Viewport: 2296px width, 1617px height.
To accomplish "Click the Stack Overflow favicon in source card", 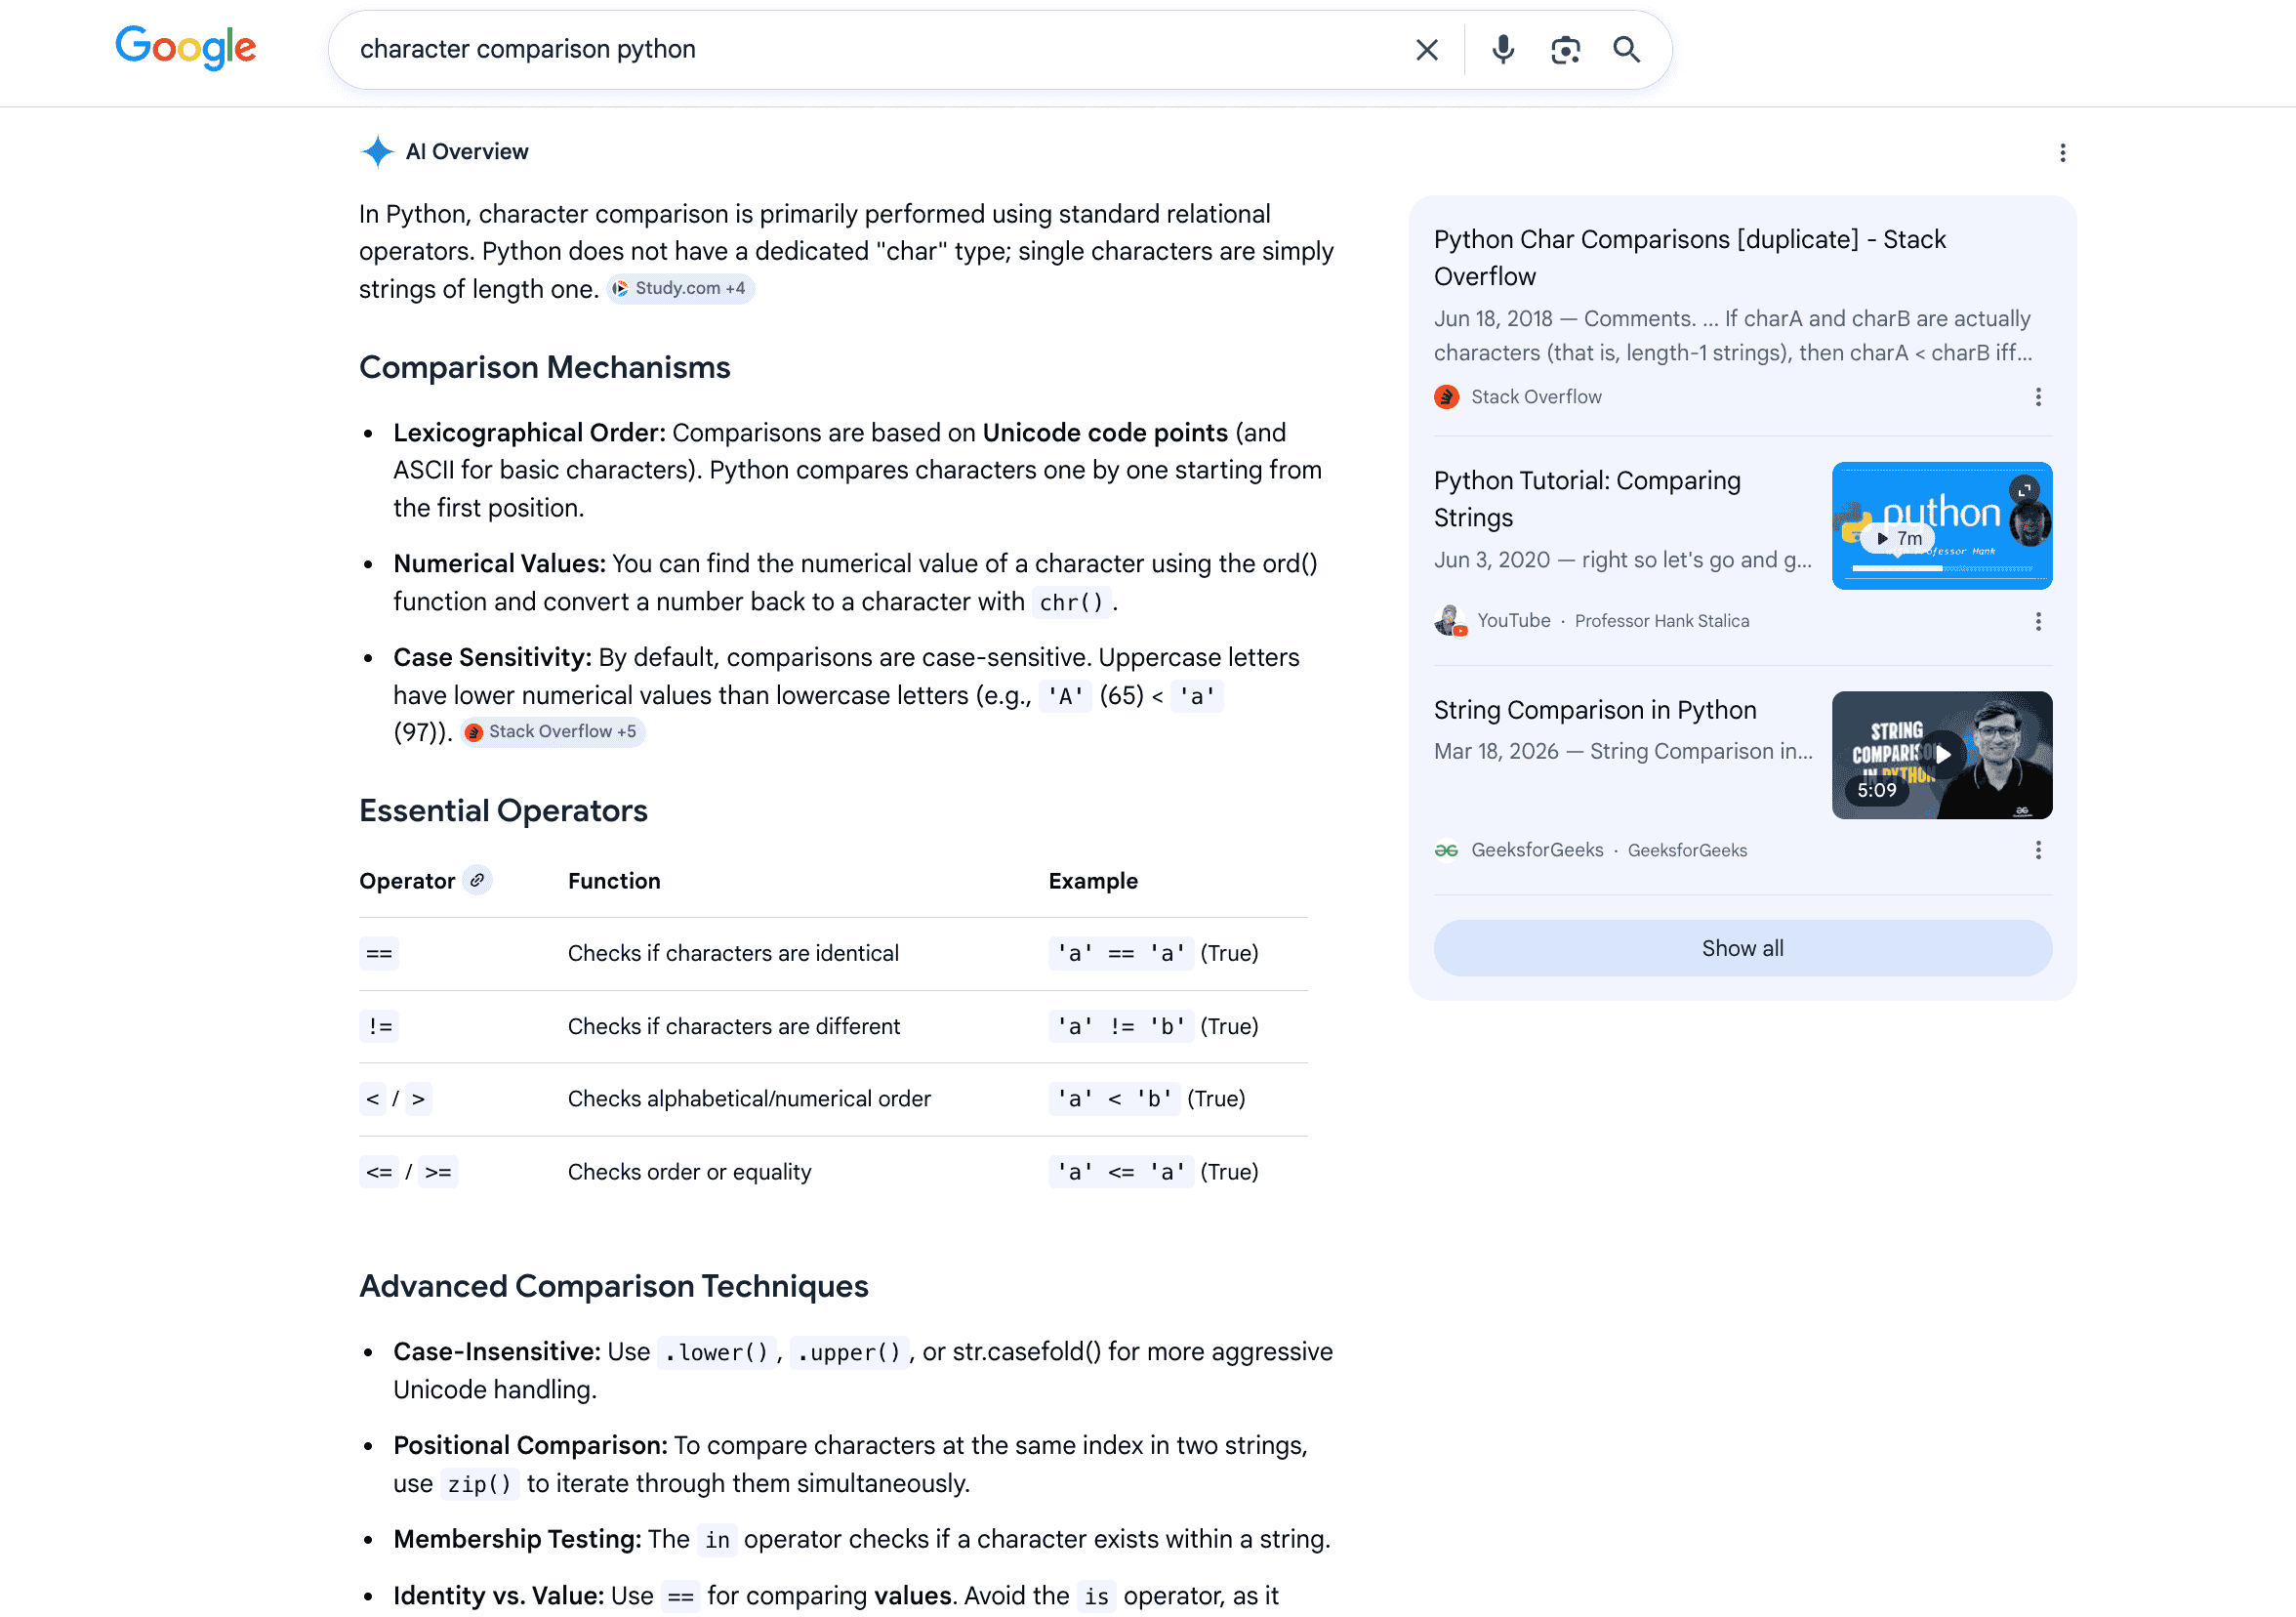I will click(x=1446, y=397).
